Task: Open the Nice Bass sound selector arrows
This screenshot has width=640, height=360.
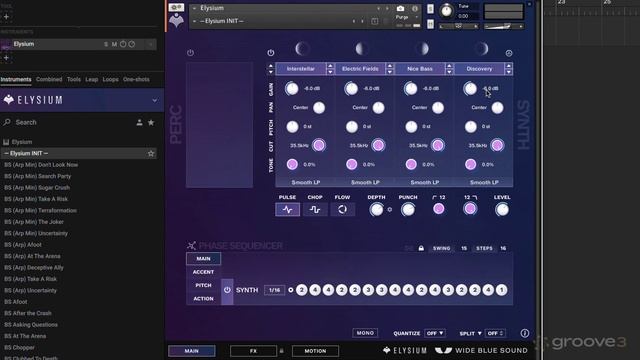Action: click(449, 69)
